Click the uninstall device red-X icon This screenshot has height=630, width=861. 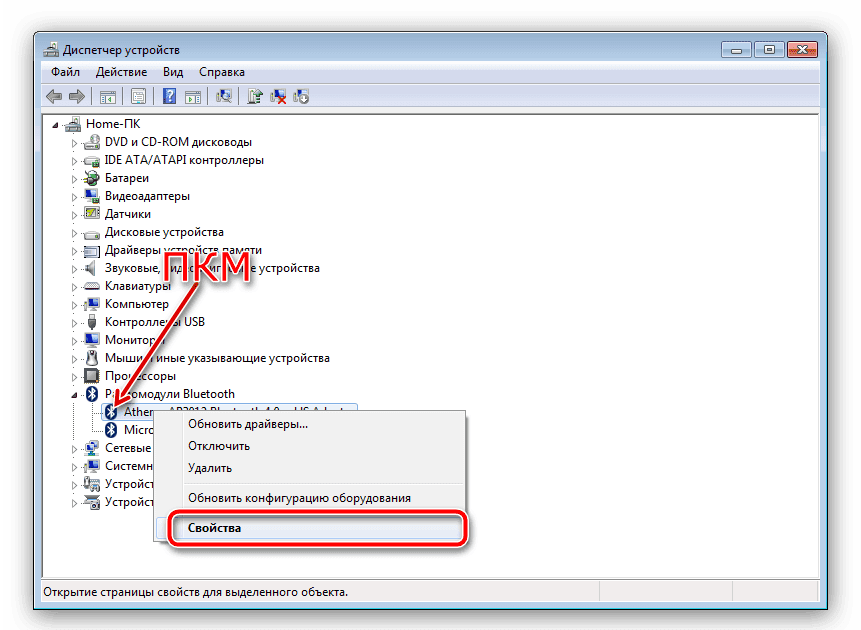click(278, 97)
